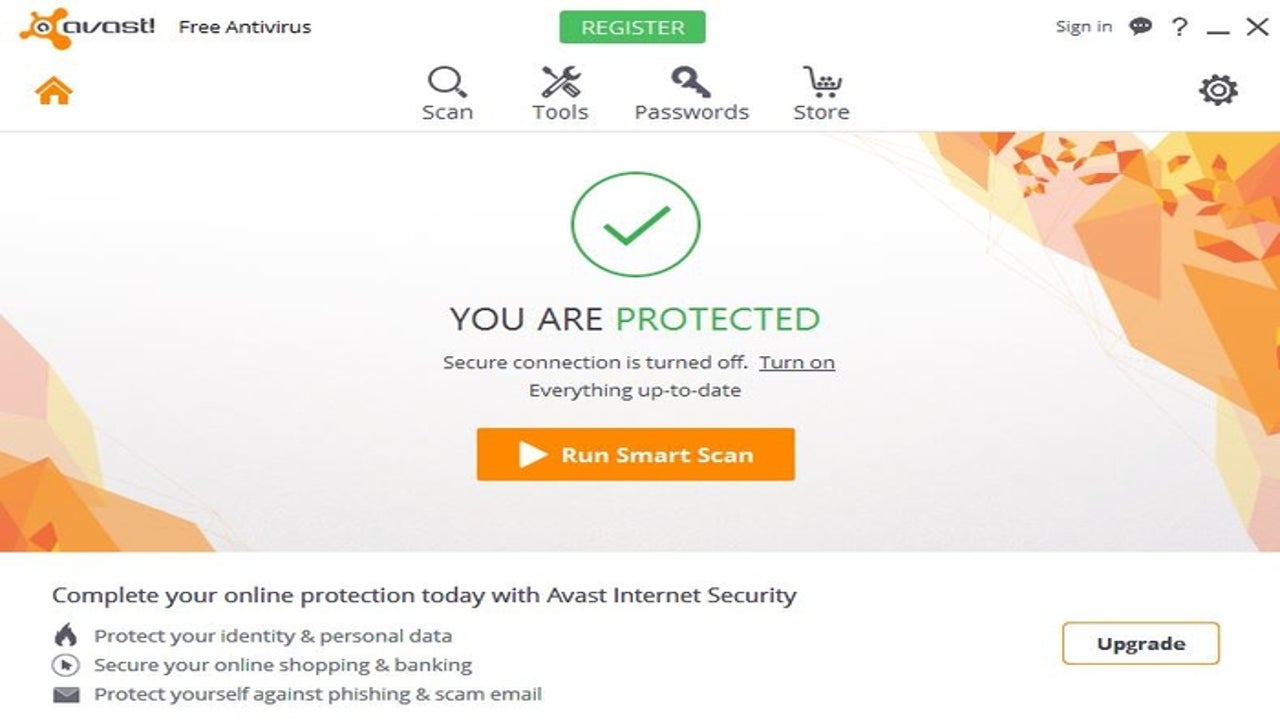Open support chat via the speech bubble icon

(1140, 26)
